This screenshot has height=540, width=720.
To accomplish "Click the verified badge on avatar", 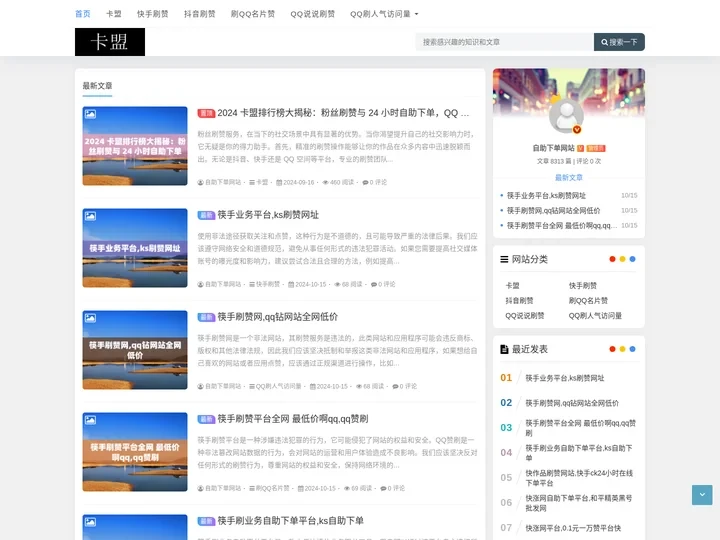I will [x=577, y=130].
